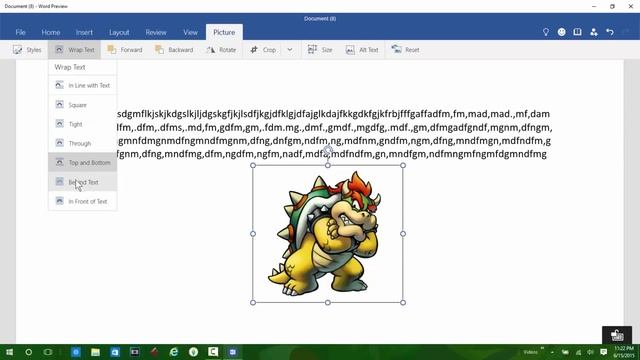Open the Action Center notification icon
The image size is (640, 360).
(603, 352)
